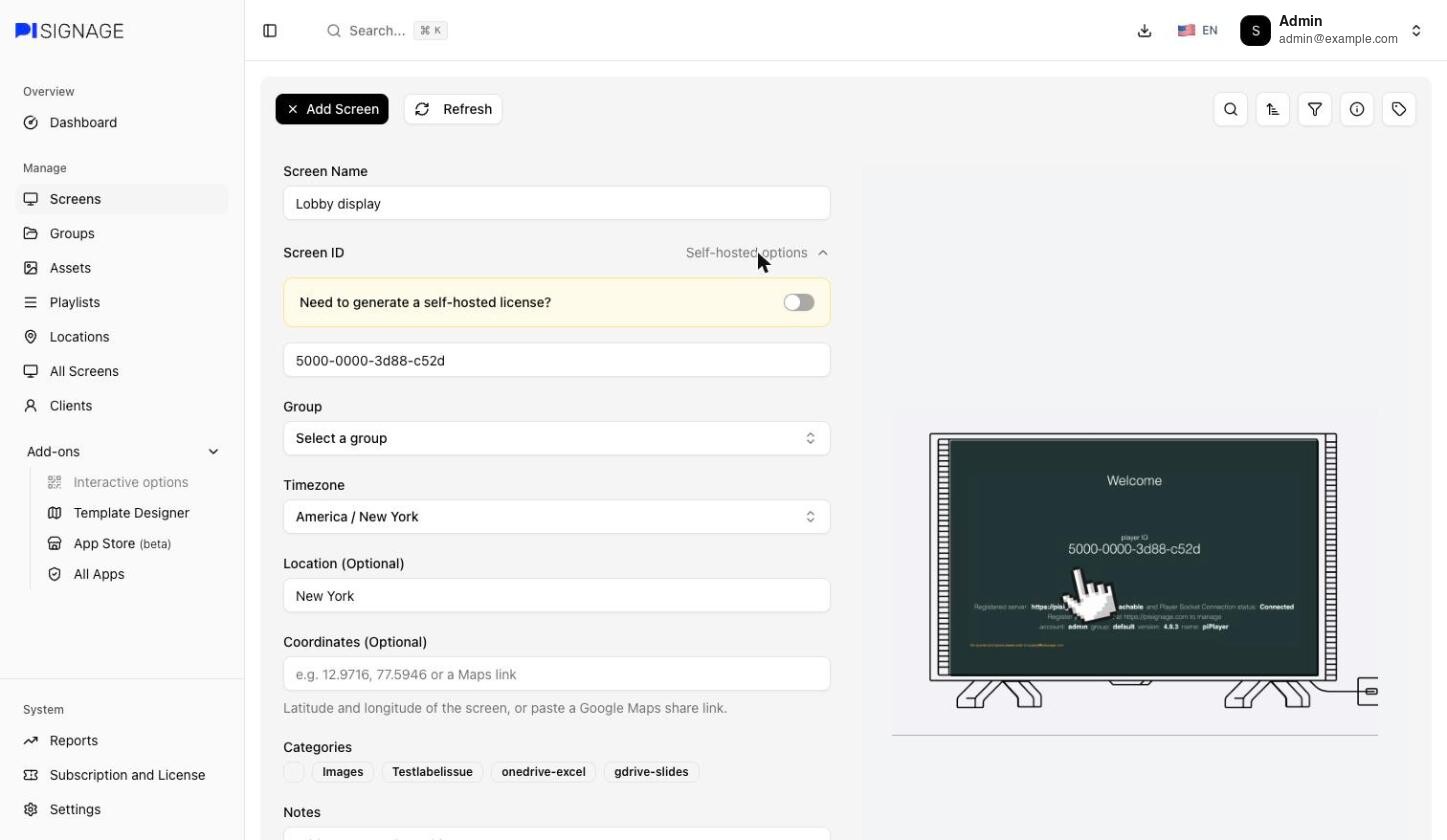Click the Location input field

(557, 596)
